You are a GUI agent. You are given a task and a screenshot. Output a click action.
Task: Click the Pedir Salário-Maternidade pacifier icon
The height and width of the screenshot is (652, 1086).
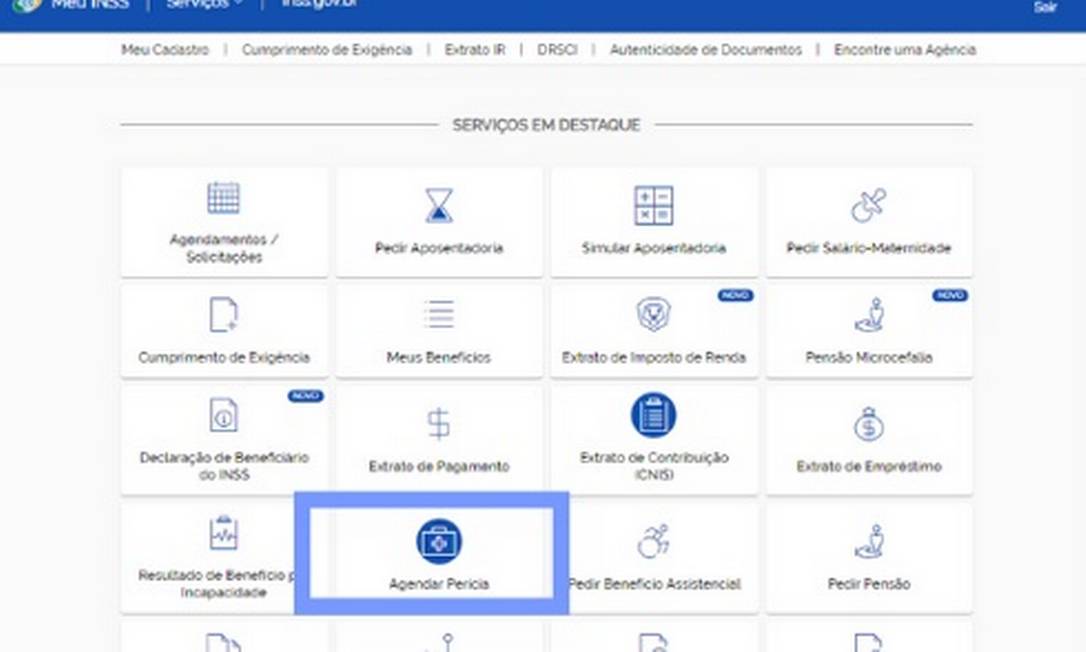tap(868, 205)
